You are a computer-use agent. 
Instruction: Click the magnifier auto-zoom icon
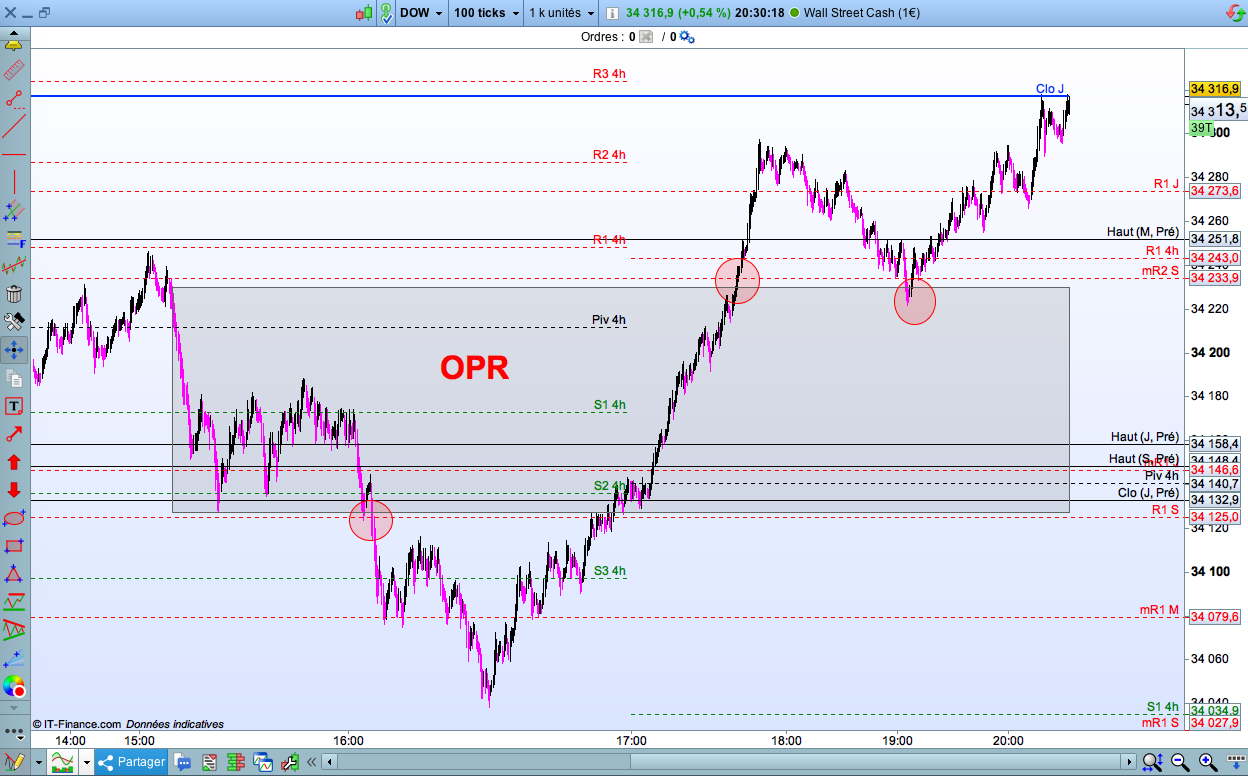(x=1151, y=762)
